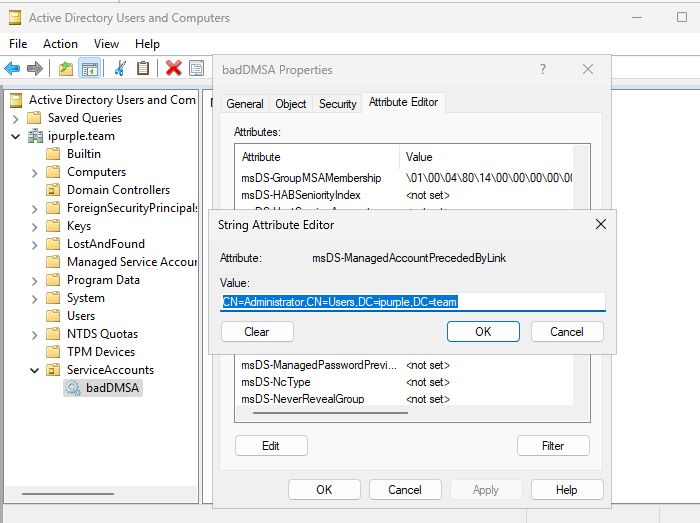
Task: Confirm value with String Attribute Editor OK
Action: point(483,332)
